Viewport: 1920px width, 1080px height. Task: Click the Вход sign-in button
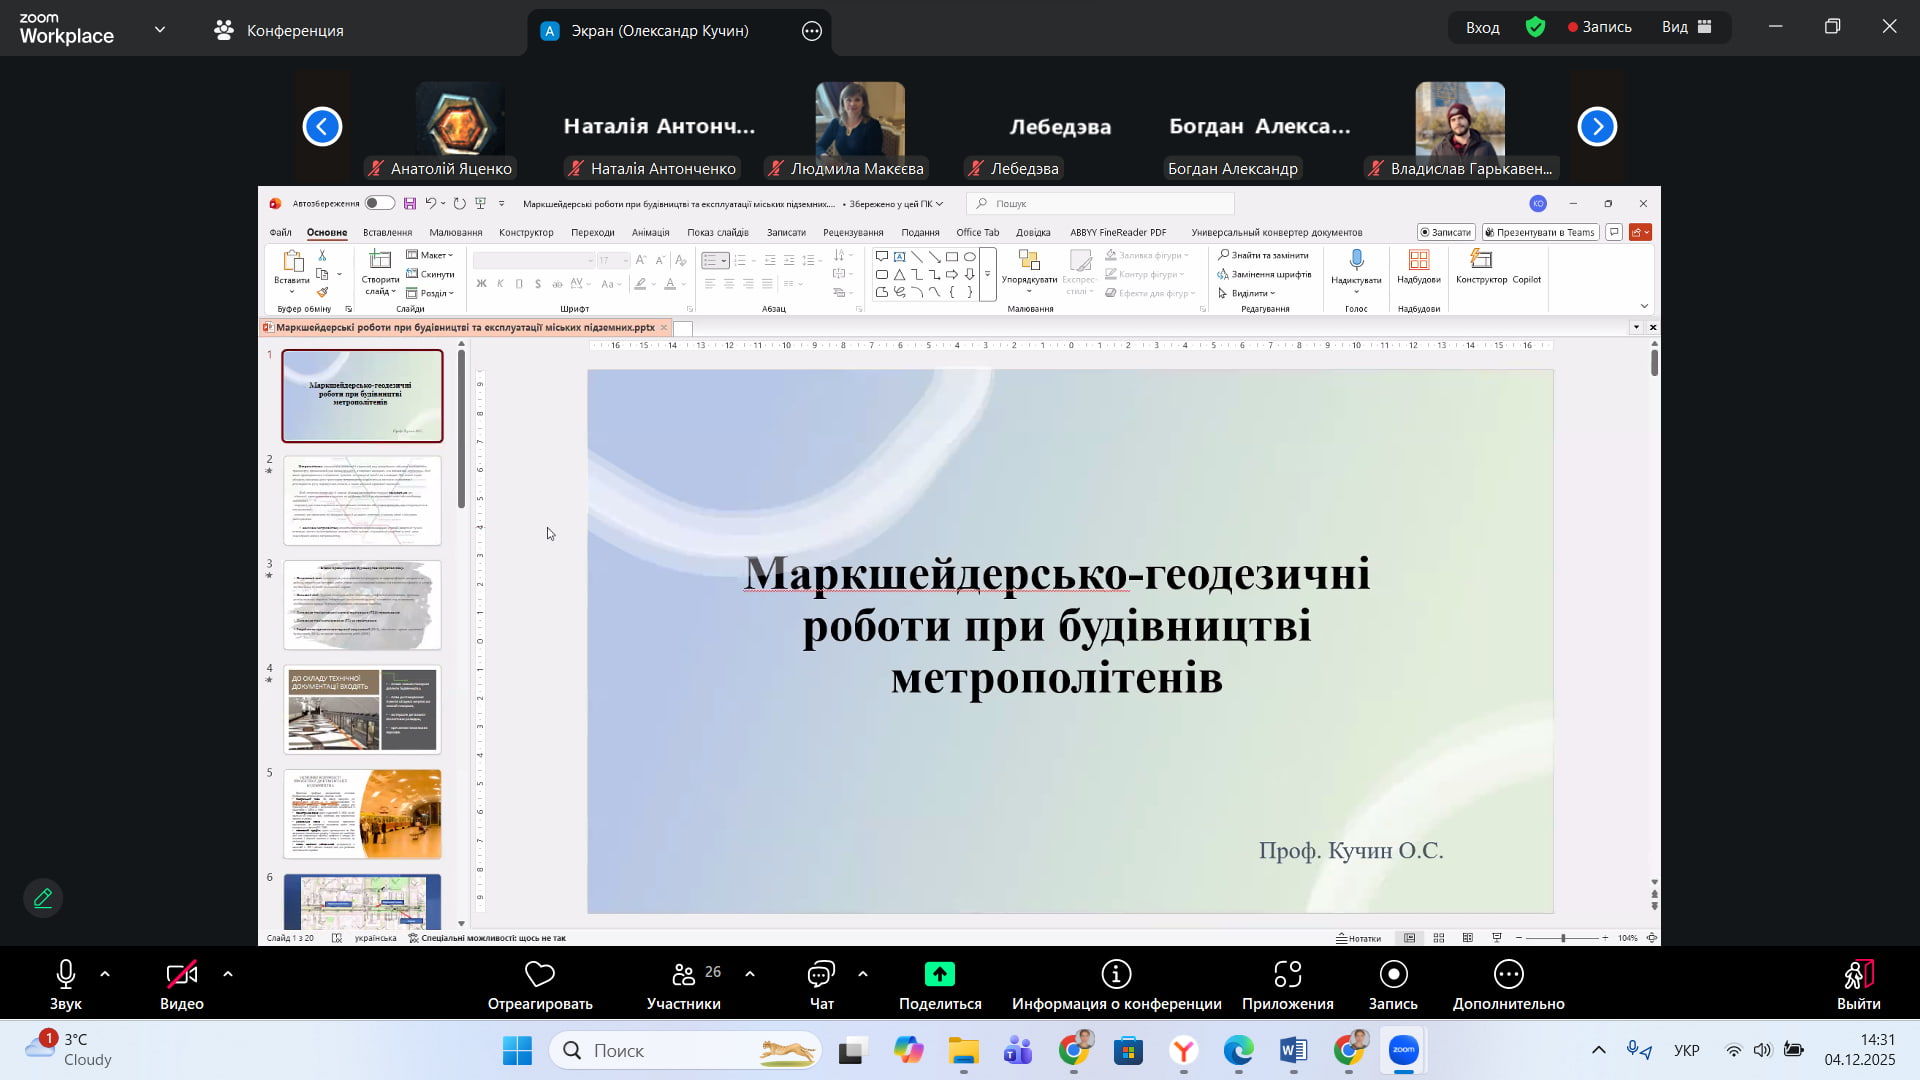coord(1482,27)
